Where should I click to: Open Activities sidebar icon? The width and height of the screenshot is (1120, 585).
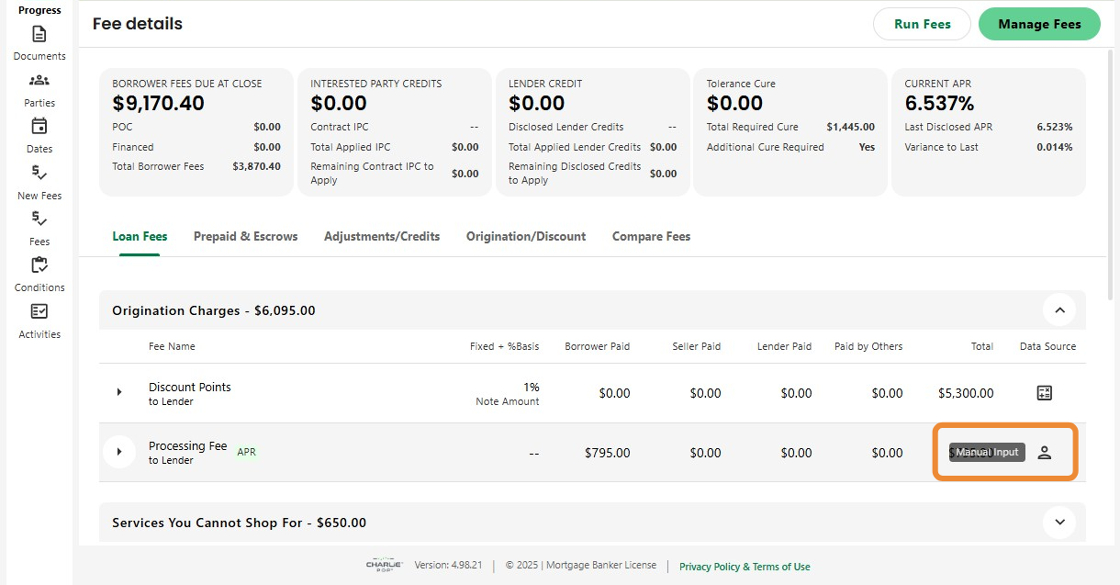[39, 312]
